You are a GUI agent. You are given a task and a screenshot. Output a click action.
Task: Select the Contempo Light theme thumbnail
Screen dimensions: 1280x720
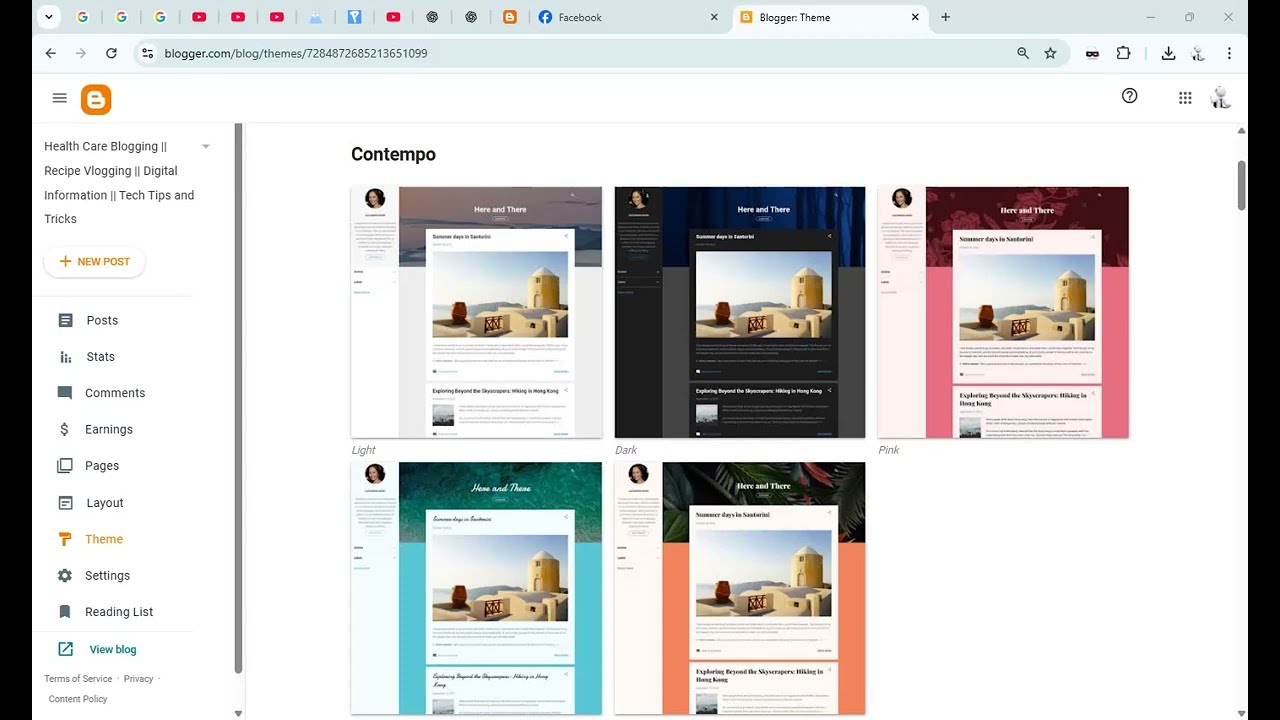477,312
